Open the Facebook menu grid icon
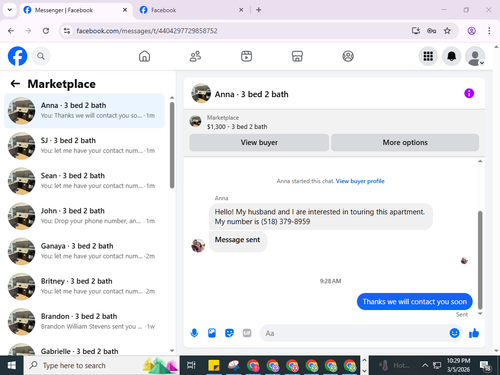500x375 pixels. click(x=428, y=56)
